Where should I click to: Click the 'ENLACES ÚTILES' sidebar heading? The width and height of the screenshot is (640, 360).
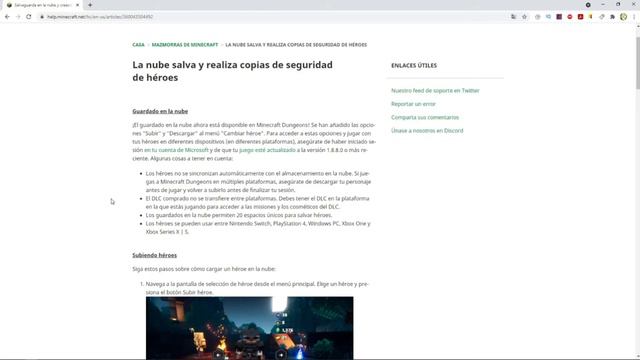[414, 65]
